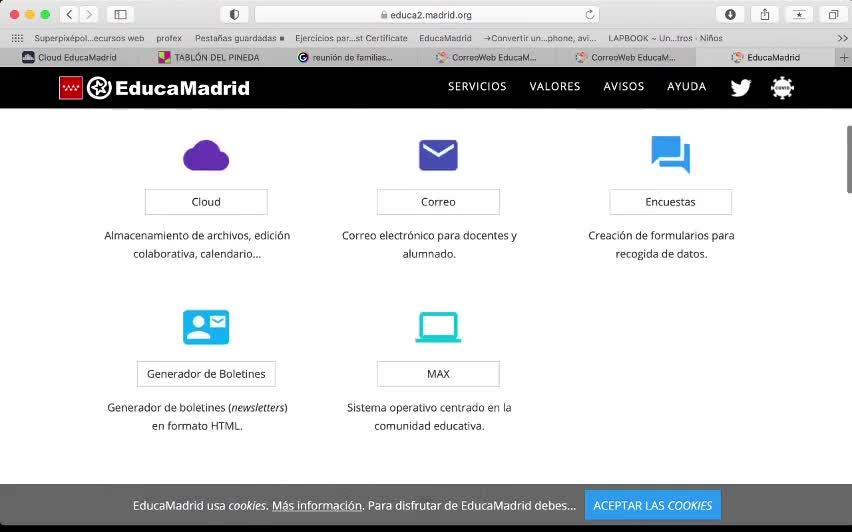Screen dimensions: 852x532
Task: Open the Ejercicios par...st Certificate bookmark
Action: coord(351,38)
